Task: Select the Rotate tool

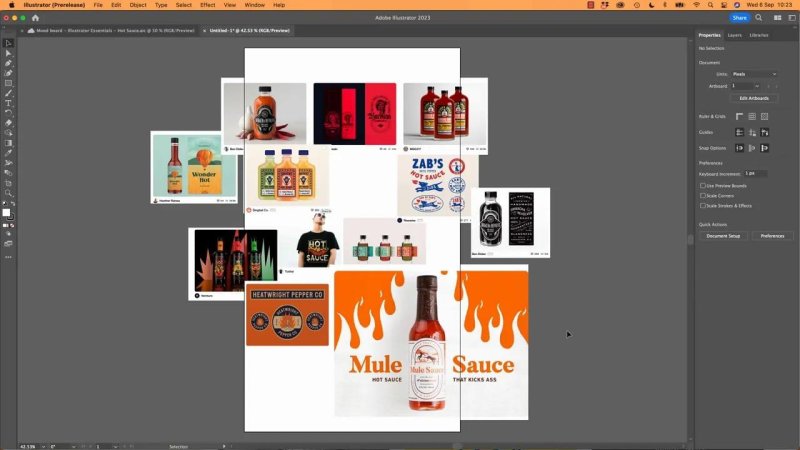Action: (x=8, y=113)
